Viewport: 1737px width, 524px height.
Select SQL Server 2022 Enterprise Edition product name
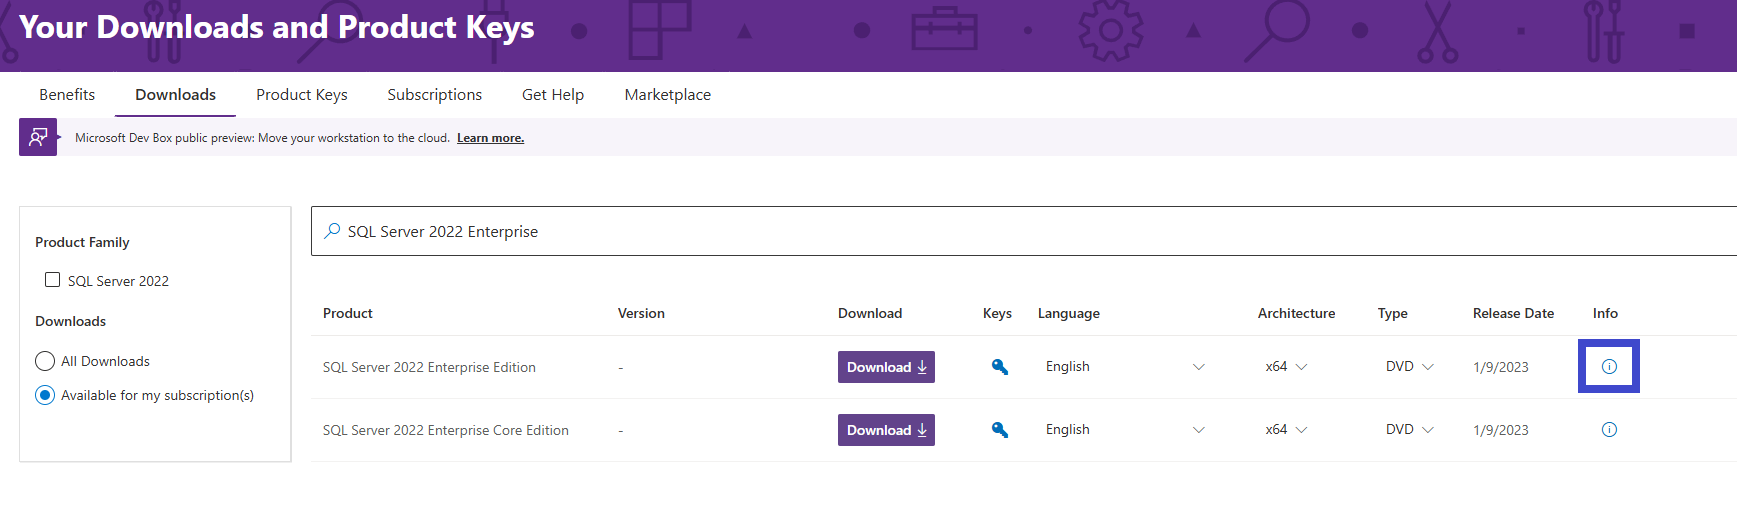[429, 367]
